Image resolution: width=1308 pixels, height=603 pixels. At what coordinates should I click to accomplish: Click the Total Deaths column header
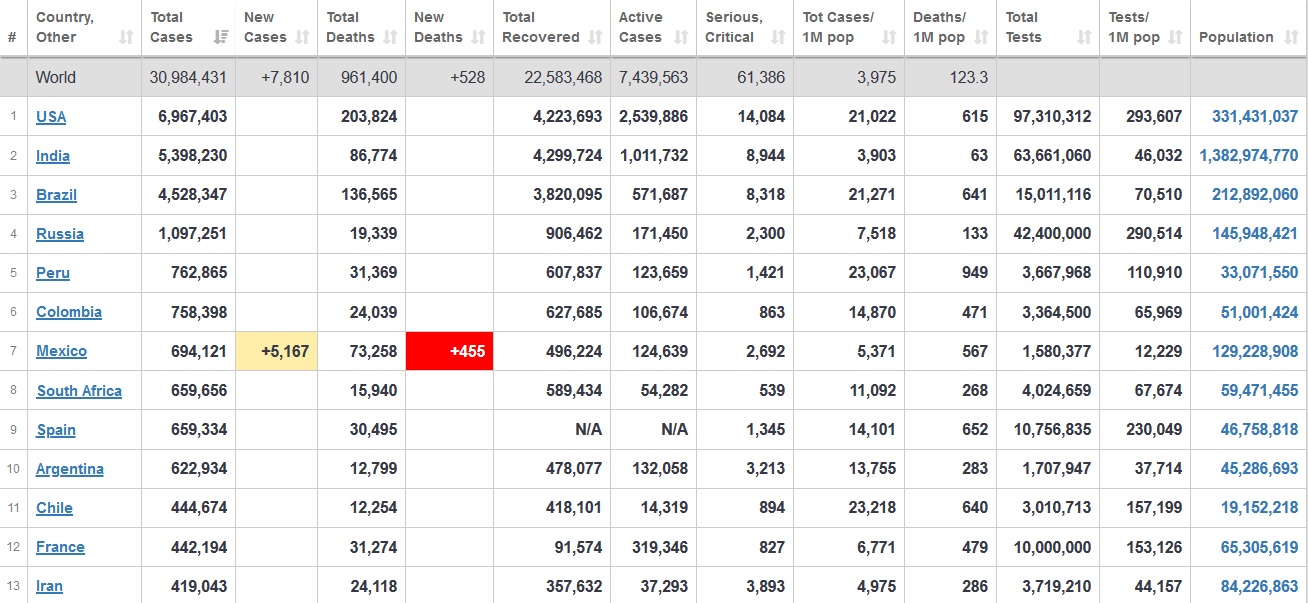tap(361, 28)
